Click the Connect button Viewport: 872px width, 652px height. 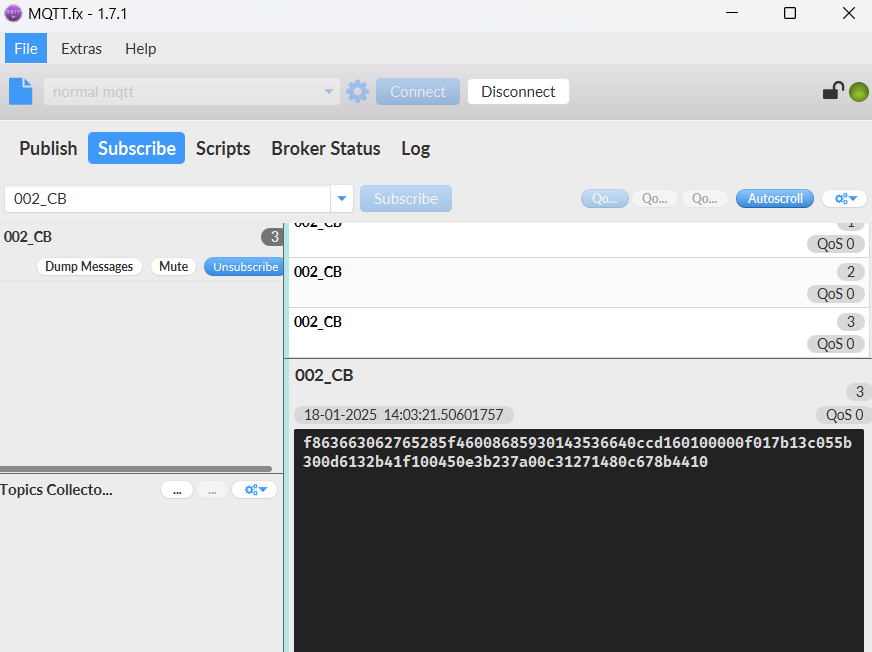(x=418, y=91)
